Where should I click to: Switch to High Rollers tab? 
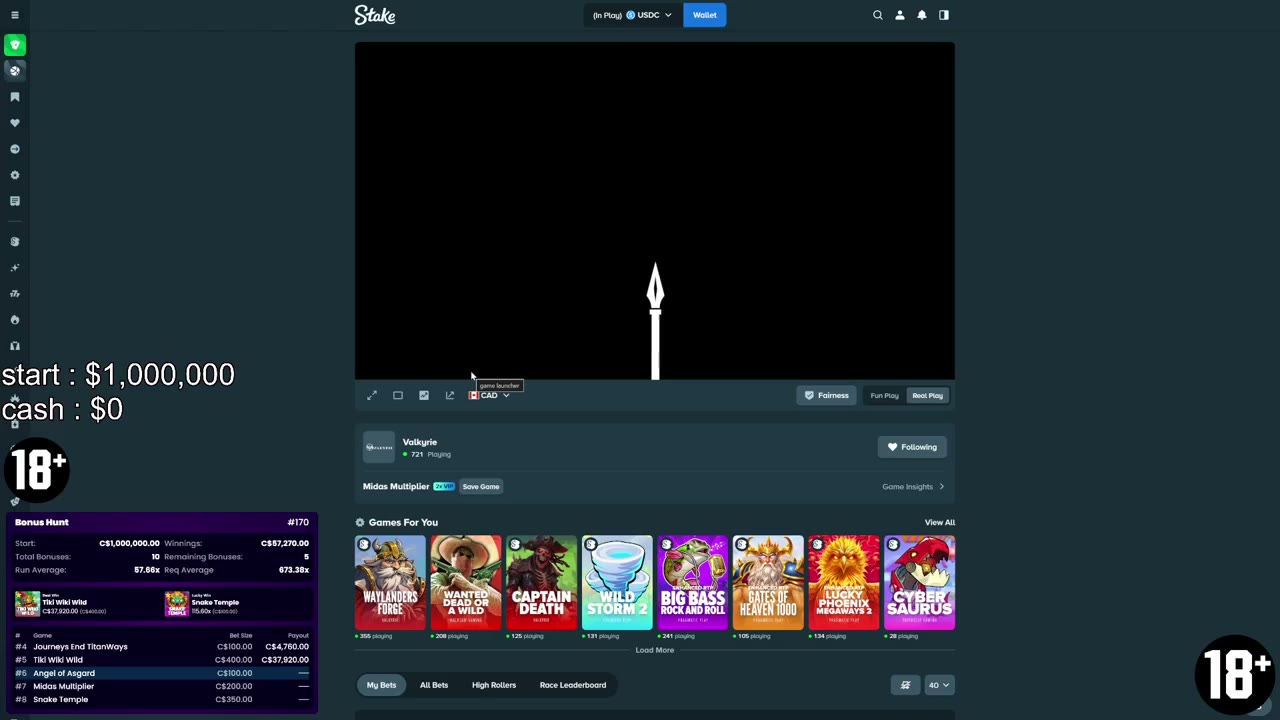(x=494, y=685)
